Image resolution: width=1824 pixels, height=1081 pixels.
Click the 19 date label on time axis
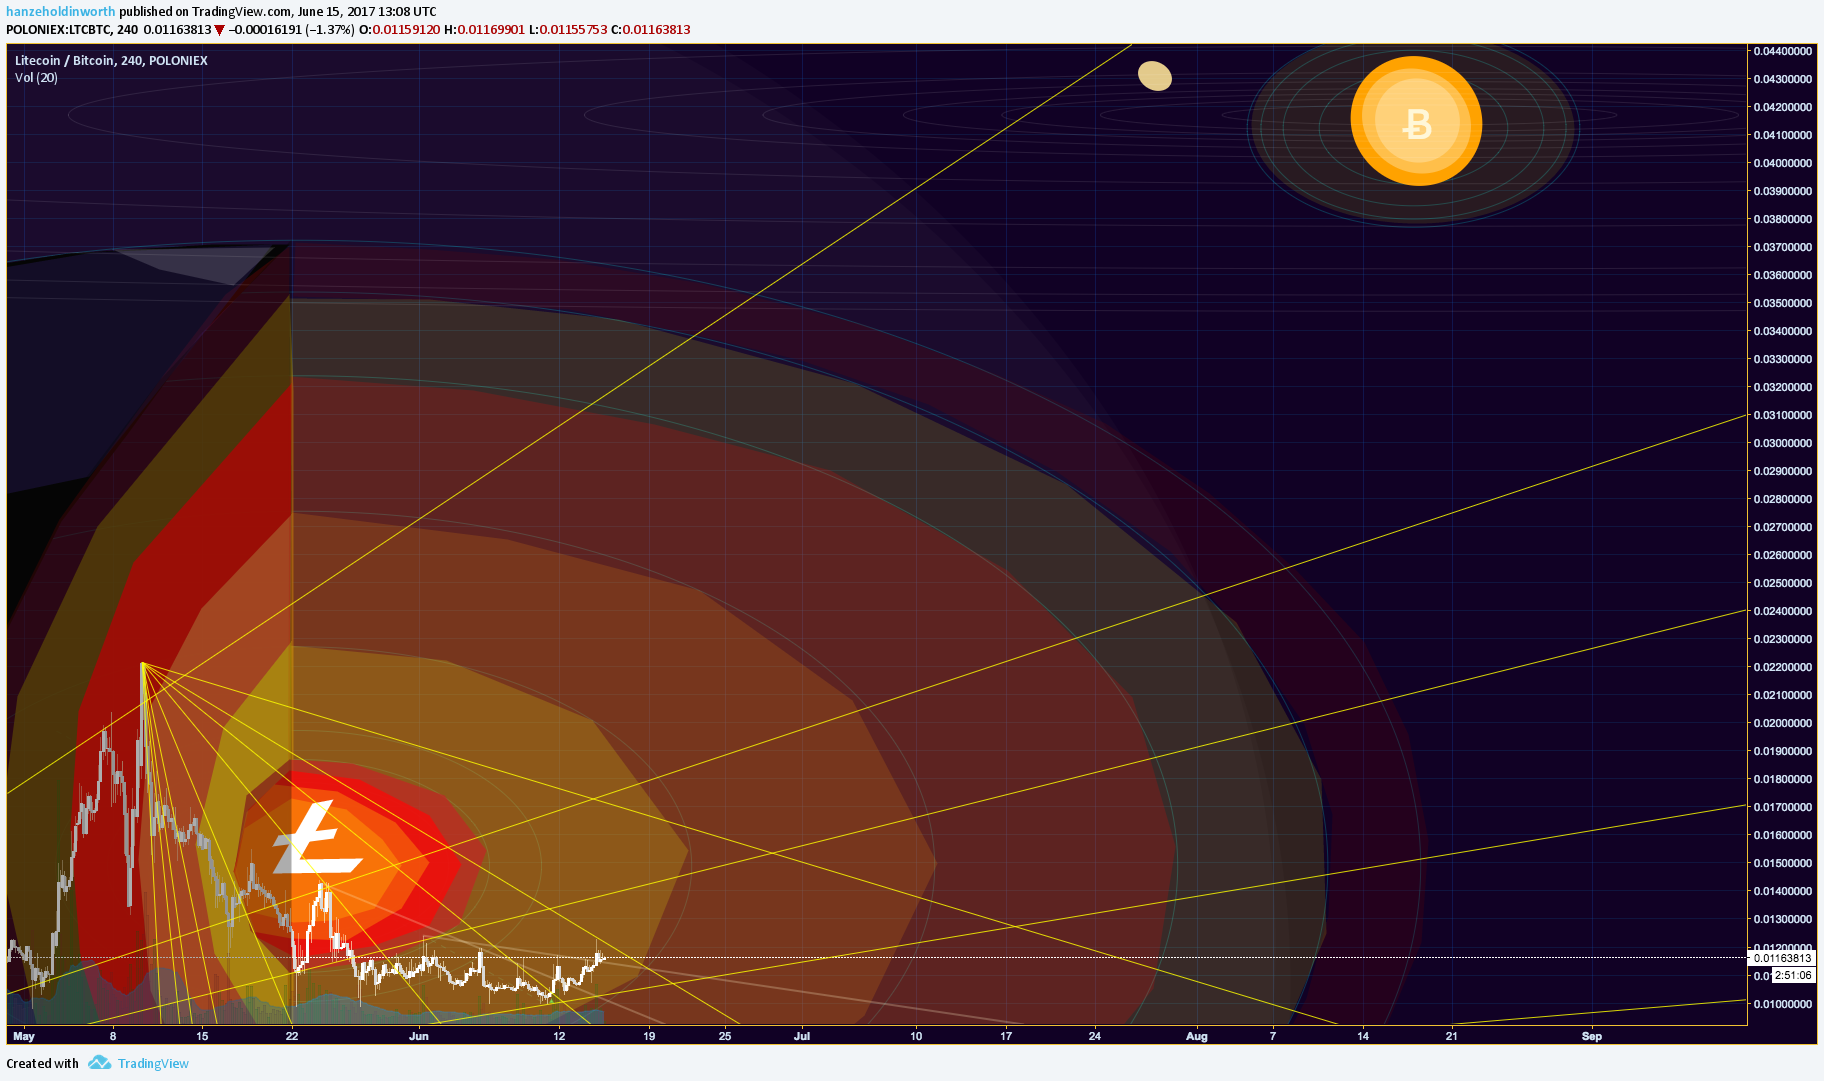coord(649,1036)
